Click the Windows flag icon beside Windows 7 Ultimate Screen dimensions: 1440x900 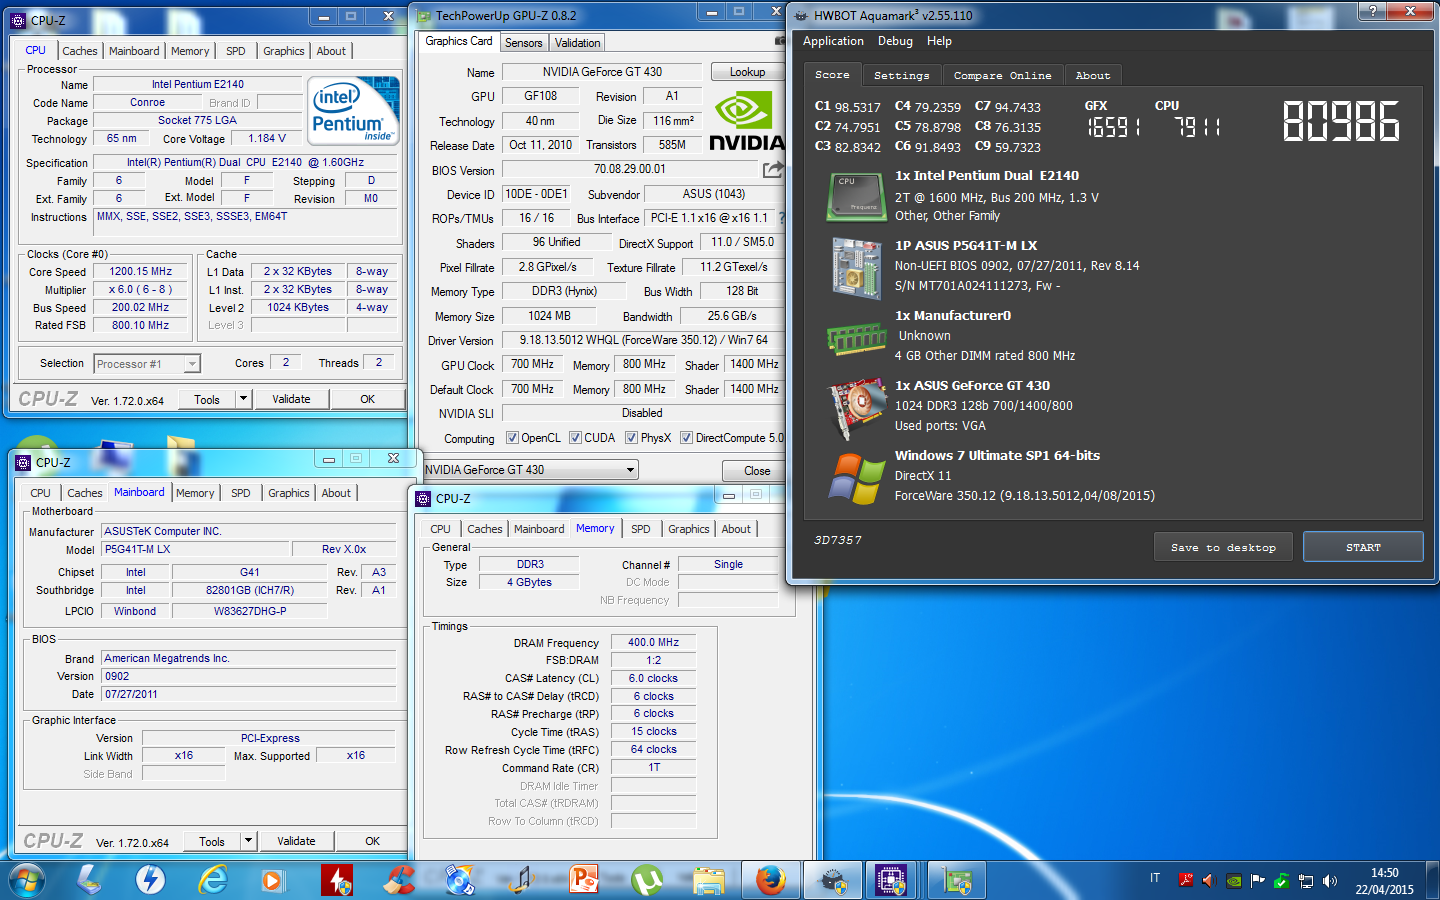[x=856, y=478]
